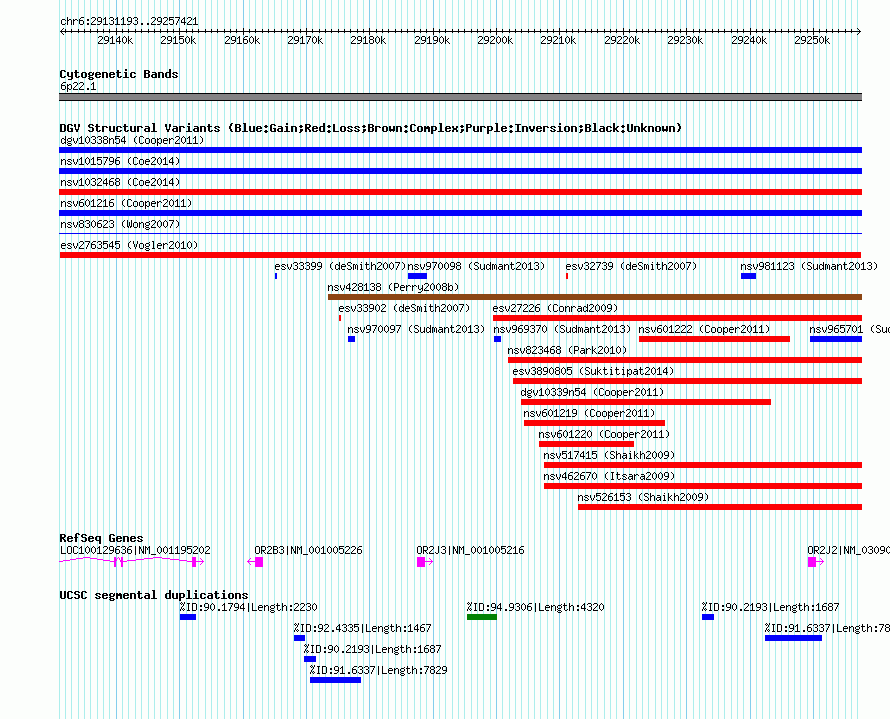Select the OR2J2 gene label
The width and height of the screenshot is (890, 719).
point(849,550)
